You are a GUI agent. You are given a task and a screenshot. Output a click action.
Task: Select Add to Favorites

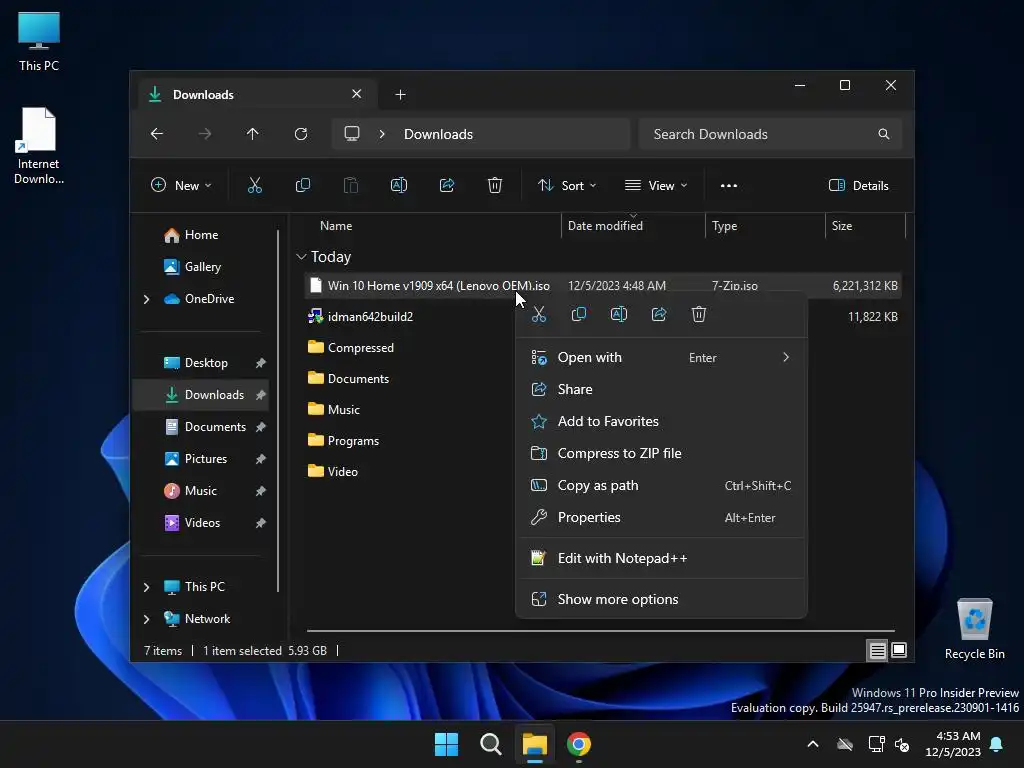[x=661, y=421]
